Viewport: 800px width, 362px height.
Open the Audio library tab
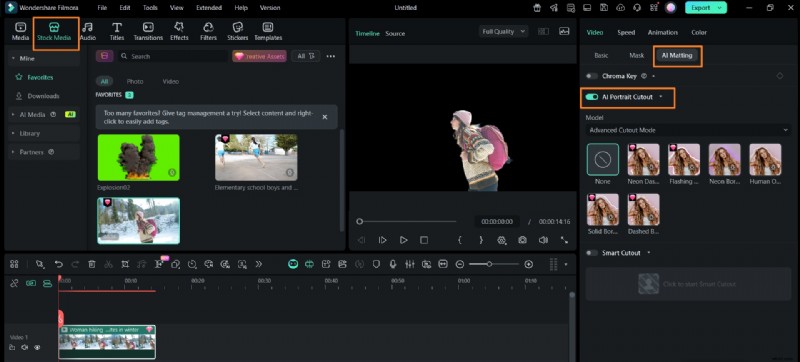coord(88,32)
